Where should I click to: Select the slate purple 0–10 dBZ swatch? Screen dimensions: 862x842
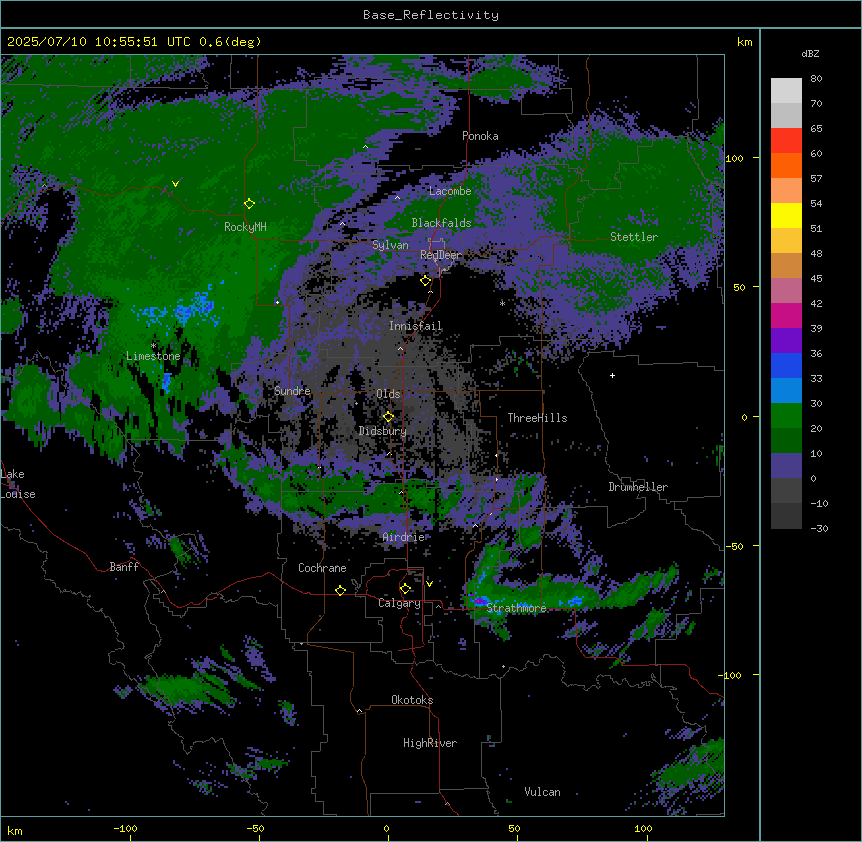pyautogui.click(x=786, y=466)
